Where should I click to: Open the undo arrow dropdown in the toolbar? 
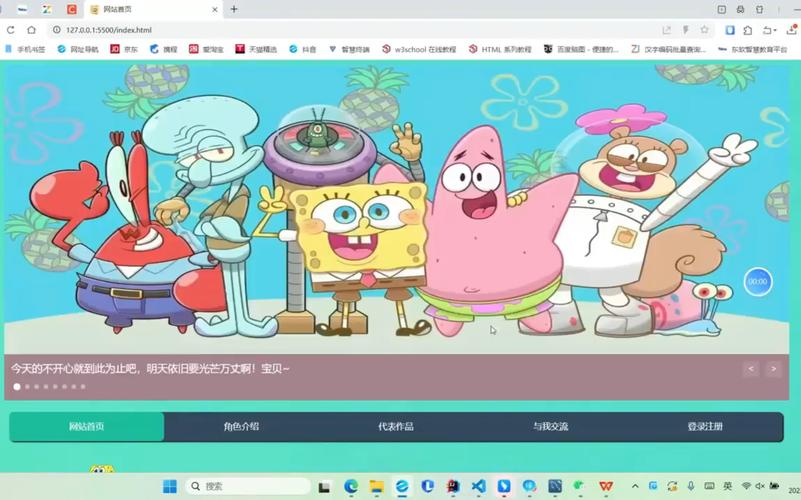point(769,30)
